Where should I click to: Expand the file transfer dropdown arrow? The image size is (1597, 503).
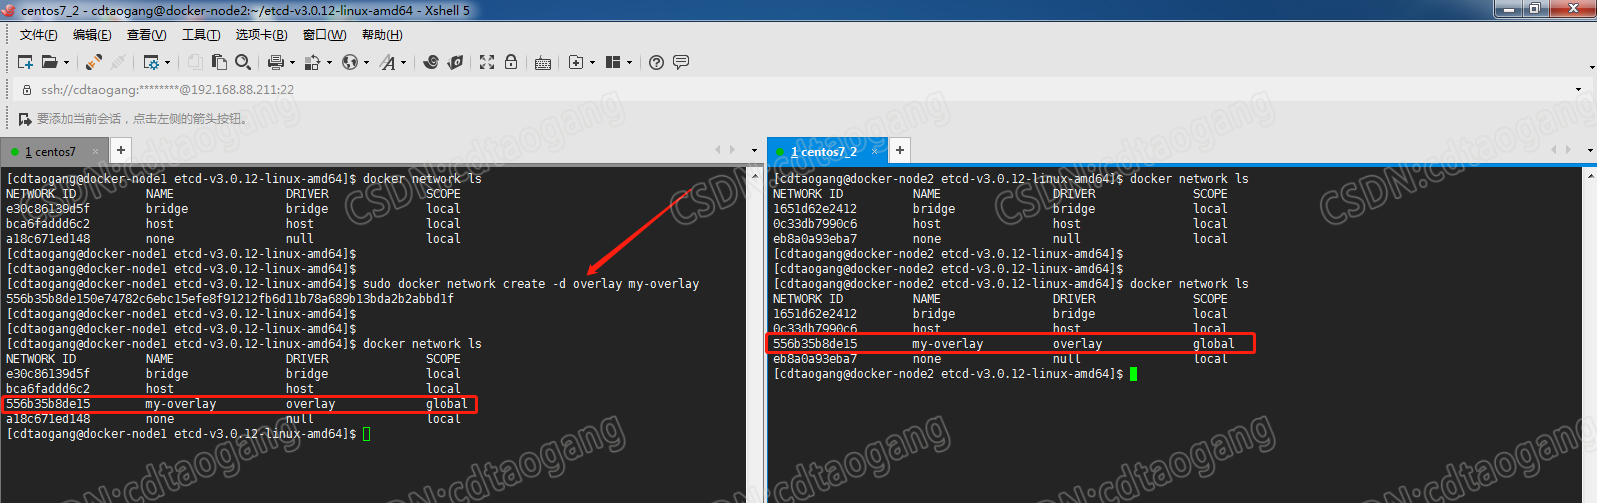click(329, 63)
